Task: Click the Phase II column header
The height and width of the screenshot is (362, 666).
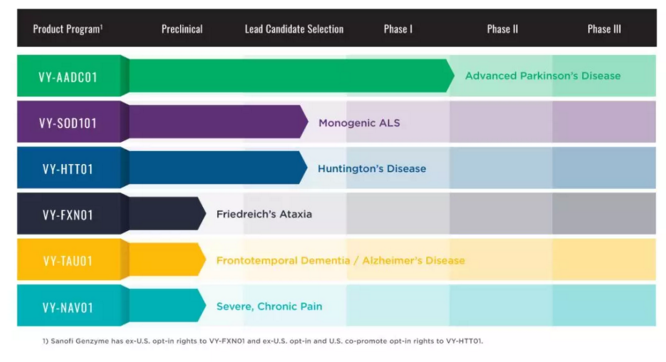Action: [x=502, y=29]
